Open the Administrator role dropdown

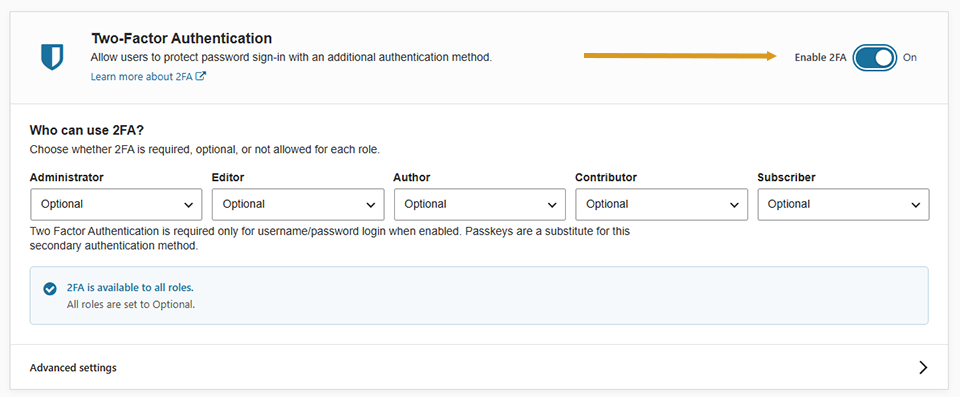point(116,204)
